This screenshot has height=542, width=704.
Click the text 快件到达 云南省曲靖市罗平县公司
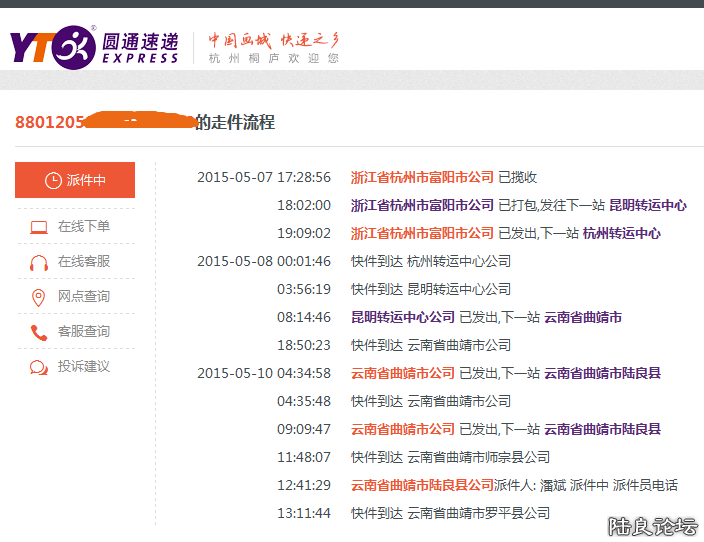[450, 513]
